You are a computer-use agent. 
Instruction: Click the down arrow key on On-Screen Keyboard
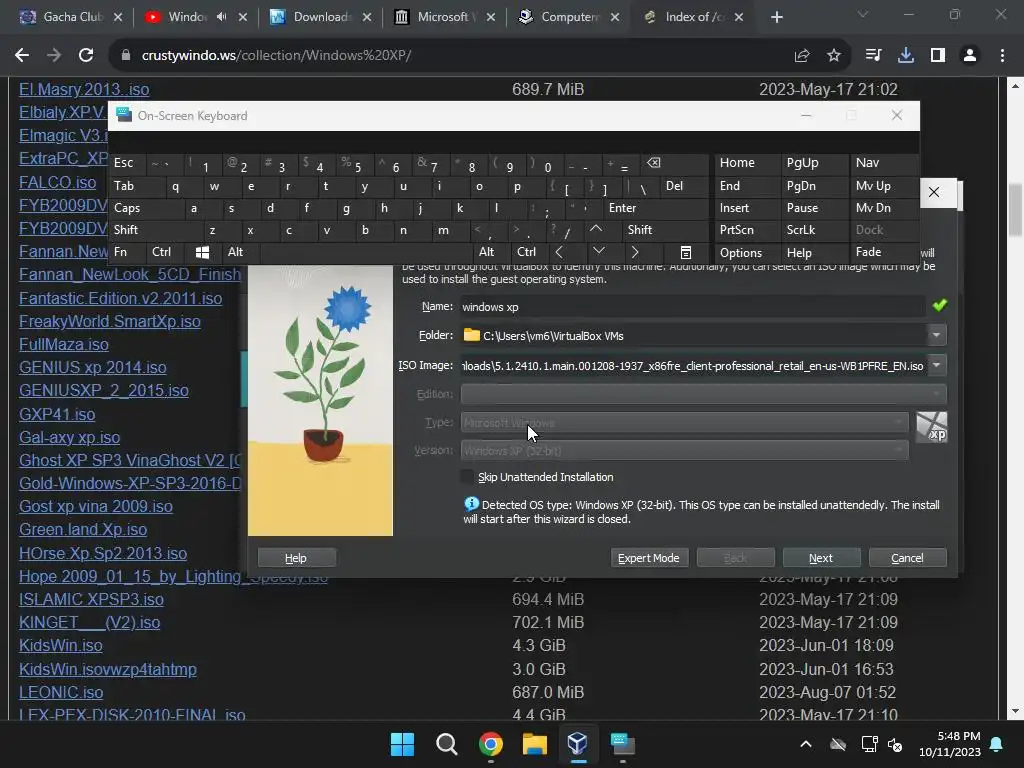tap(598, 252)
